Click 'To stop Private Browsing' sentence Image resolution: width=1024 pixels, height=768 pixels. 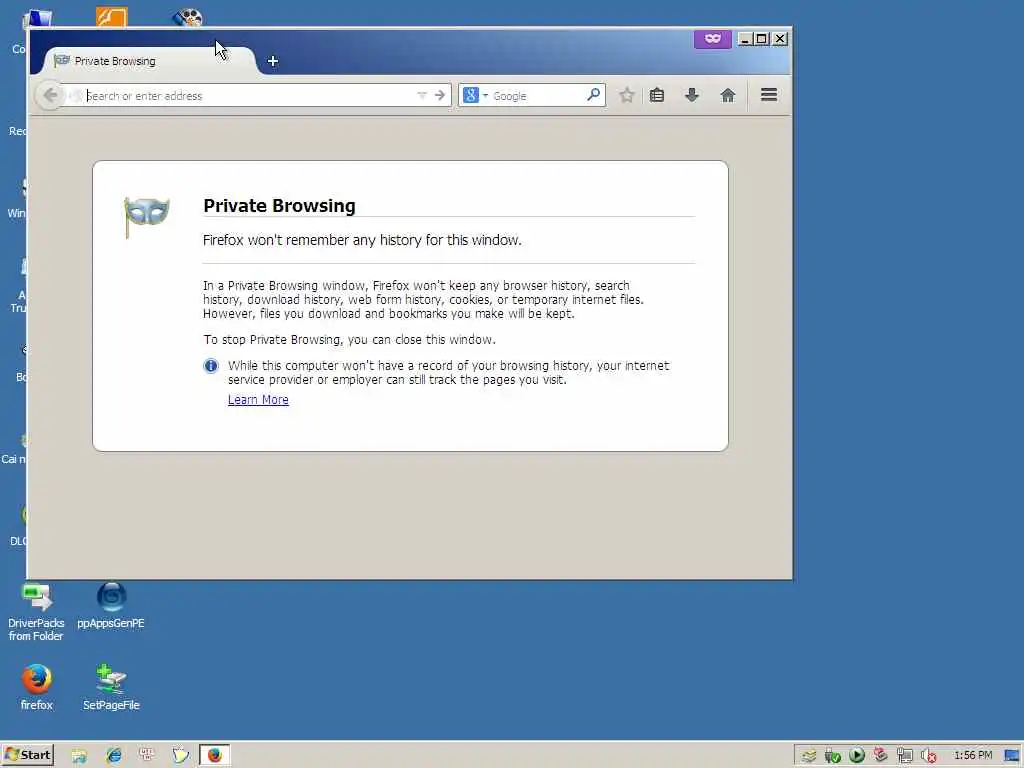349,340
